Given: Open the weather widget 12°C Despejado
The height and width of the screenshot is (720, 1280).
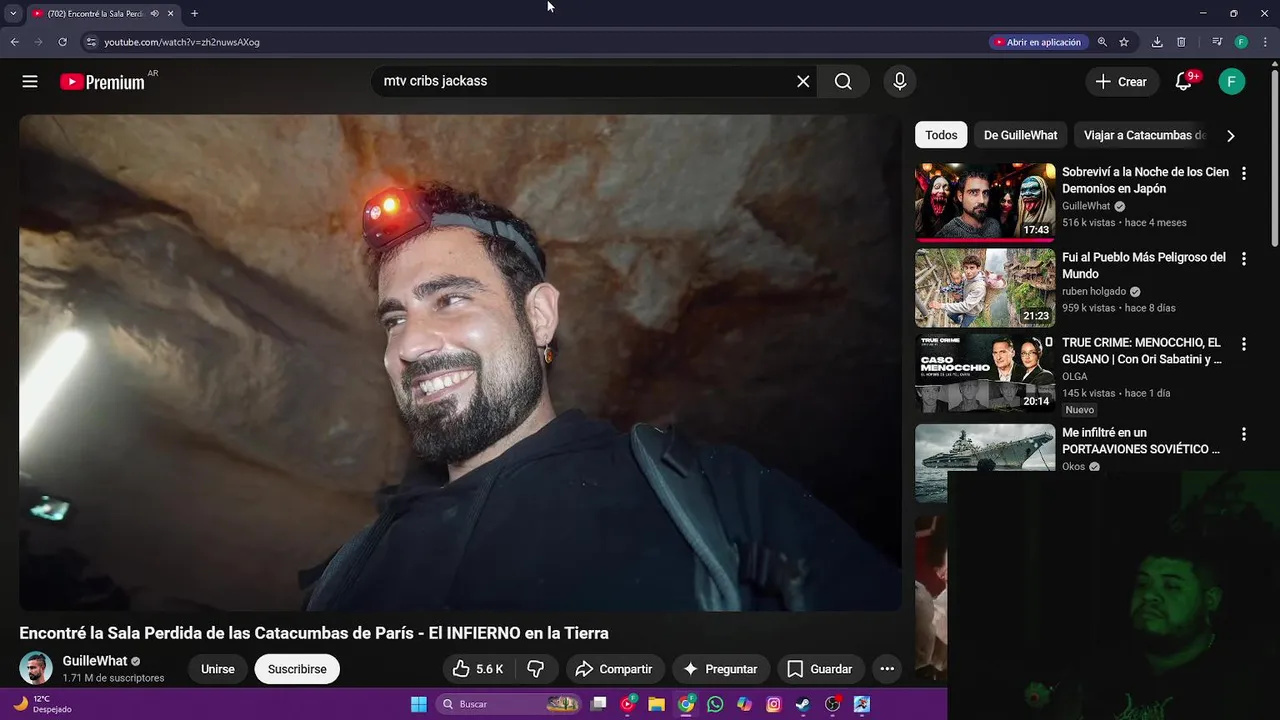Looking at the screenshot, I should pyautogui.click(x=42, y=704).
